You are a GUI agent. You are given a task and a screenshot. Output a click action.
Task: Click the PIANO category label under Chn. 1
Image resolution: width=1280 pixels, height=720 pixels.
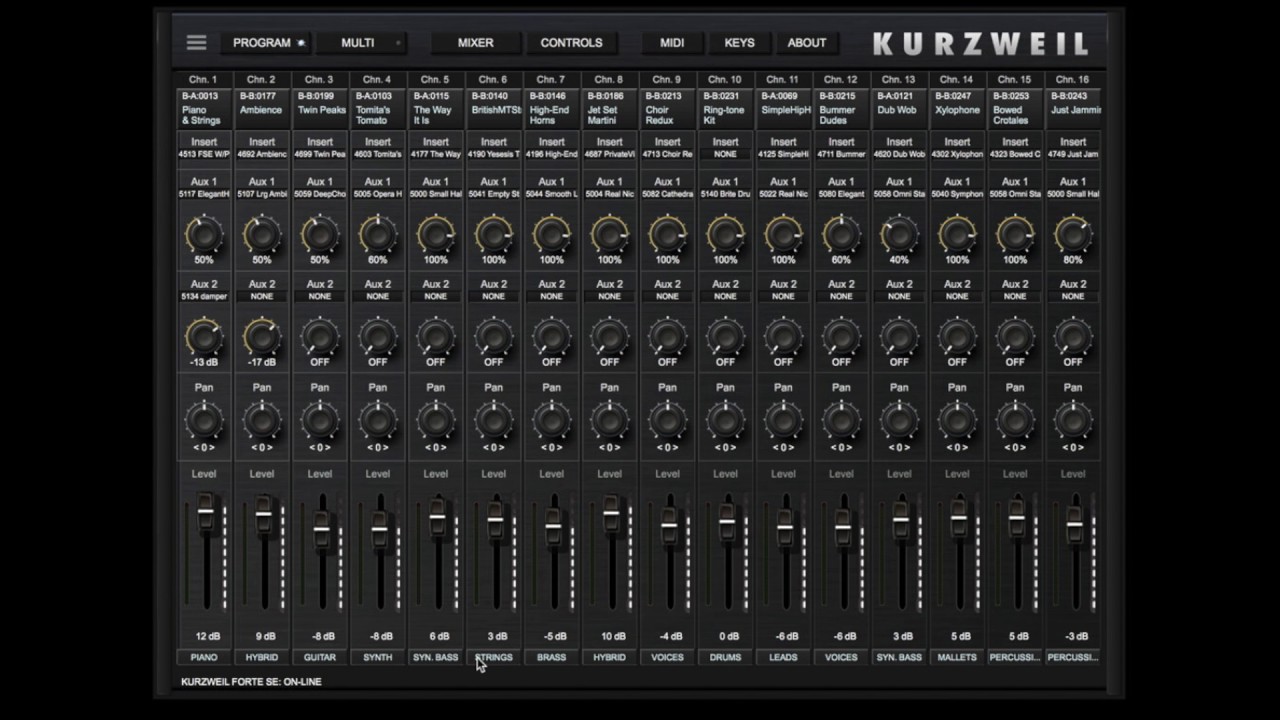click(204, 657)
